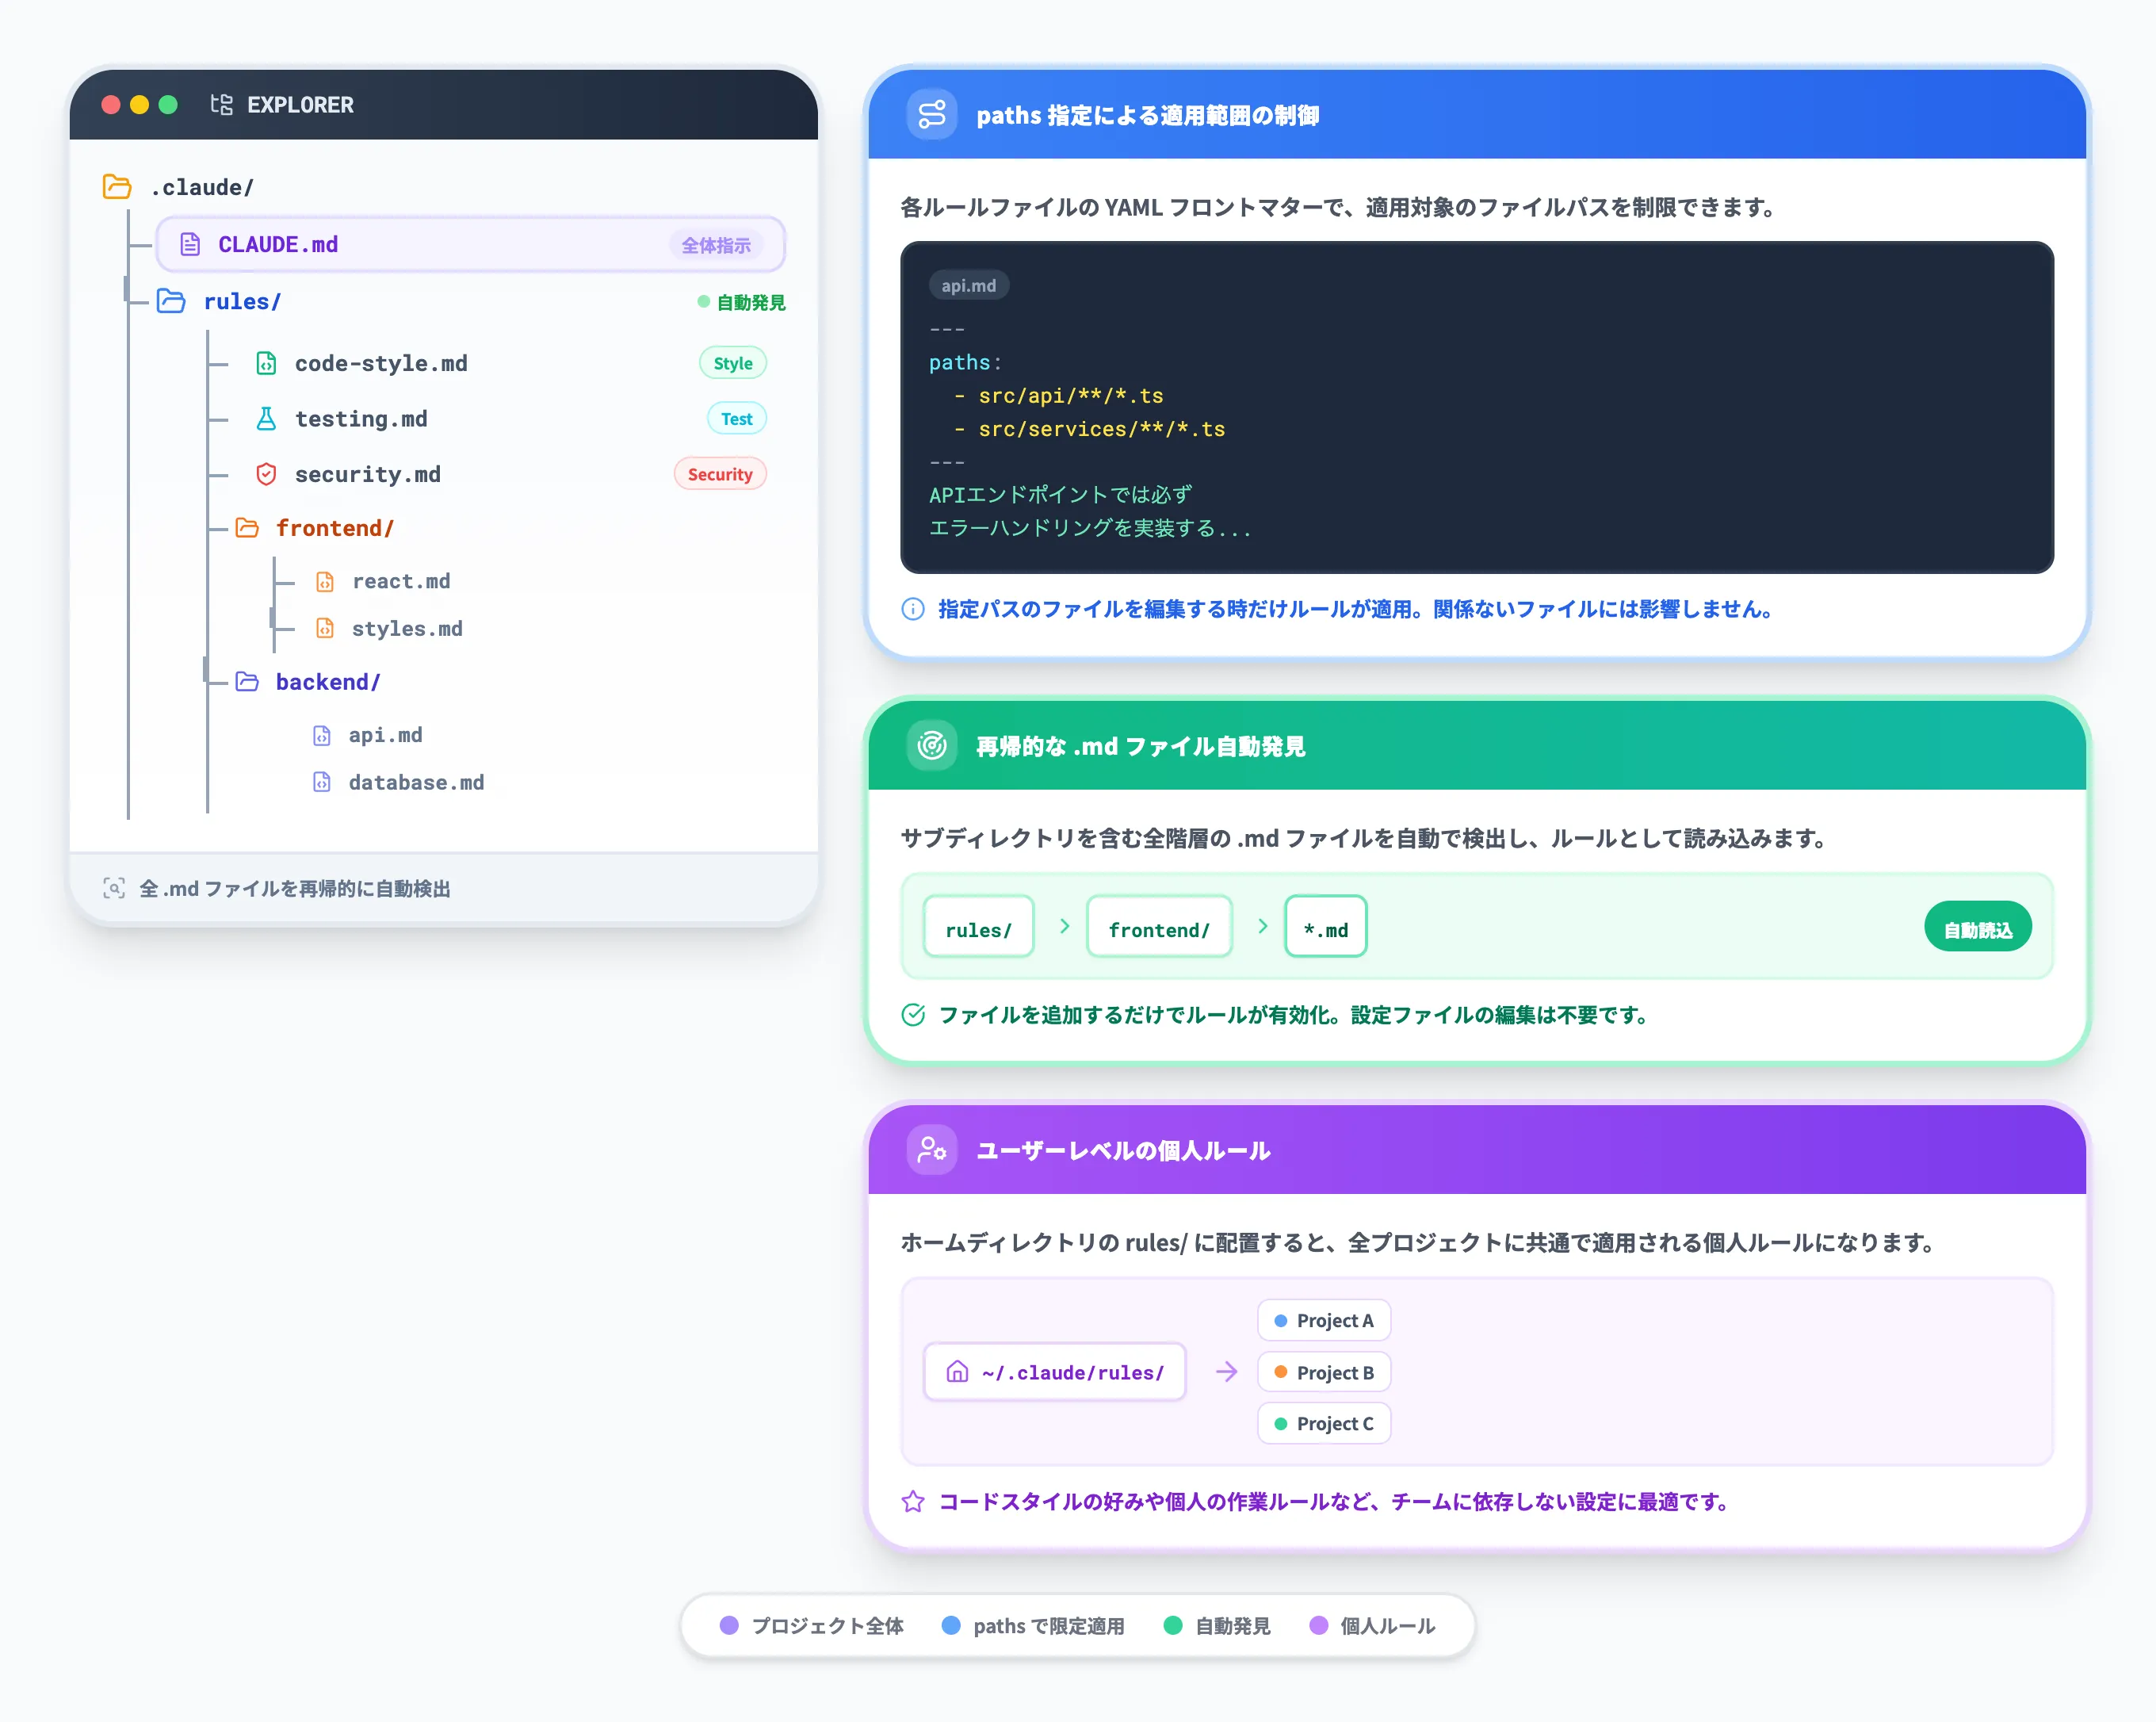Screen dimensions: 2156x1722
Task: Click the flask icon beside testing.md
Action: 266,419
